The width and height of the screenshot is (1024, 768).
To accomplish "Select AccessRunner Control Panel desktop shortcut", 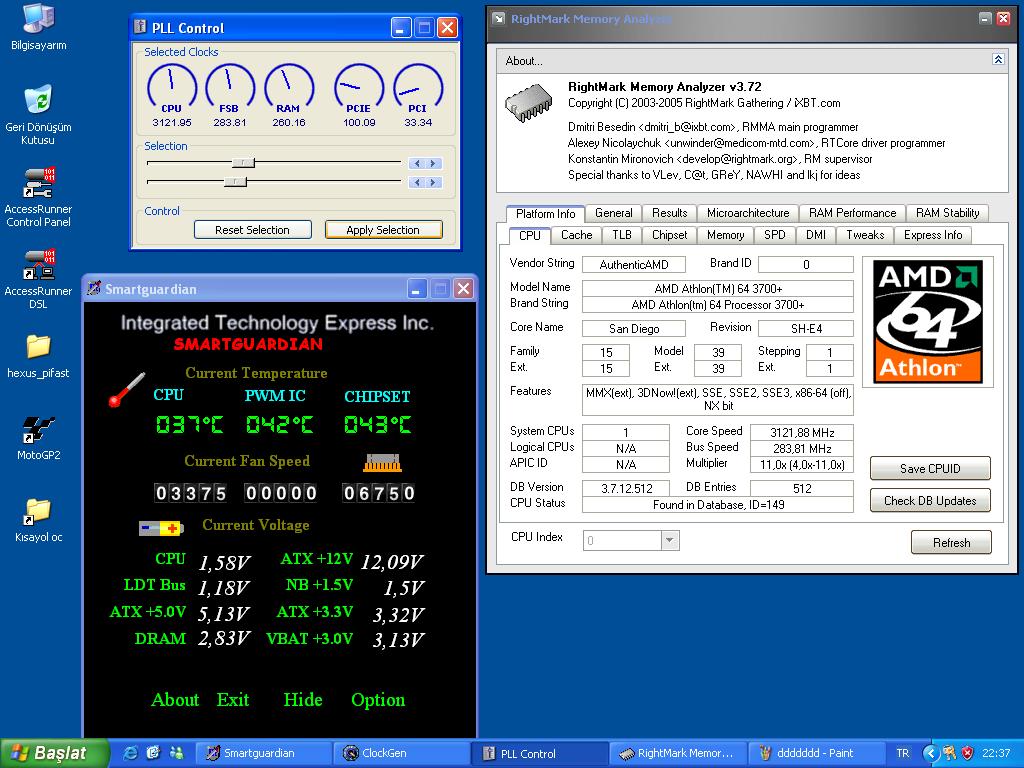I will 38,197.
